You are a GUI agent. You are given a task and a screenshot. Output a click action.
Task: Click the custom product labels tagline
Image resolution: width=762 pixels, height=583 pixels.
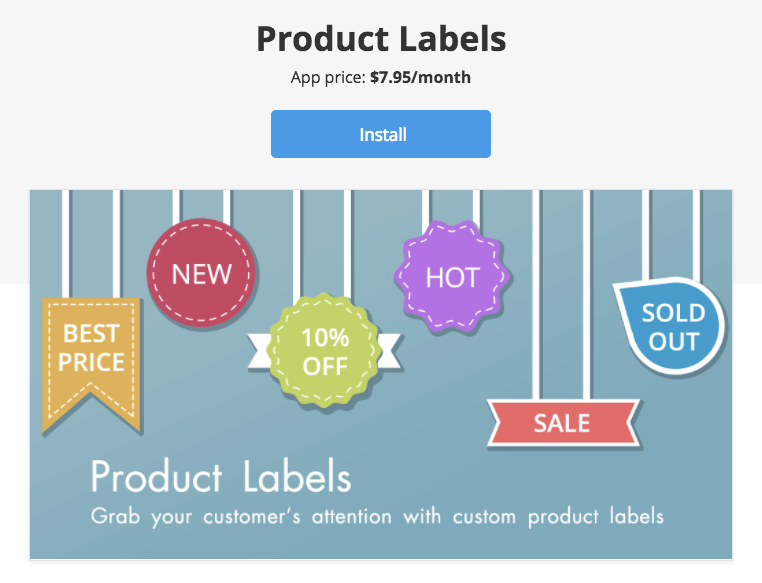click(x=377, y=517)
